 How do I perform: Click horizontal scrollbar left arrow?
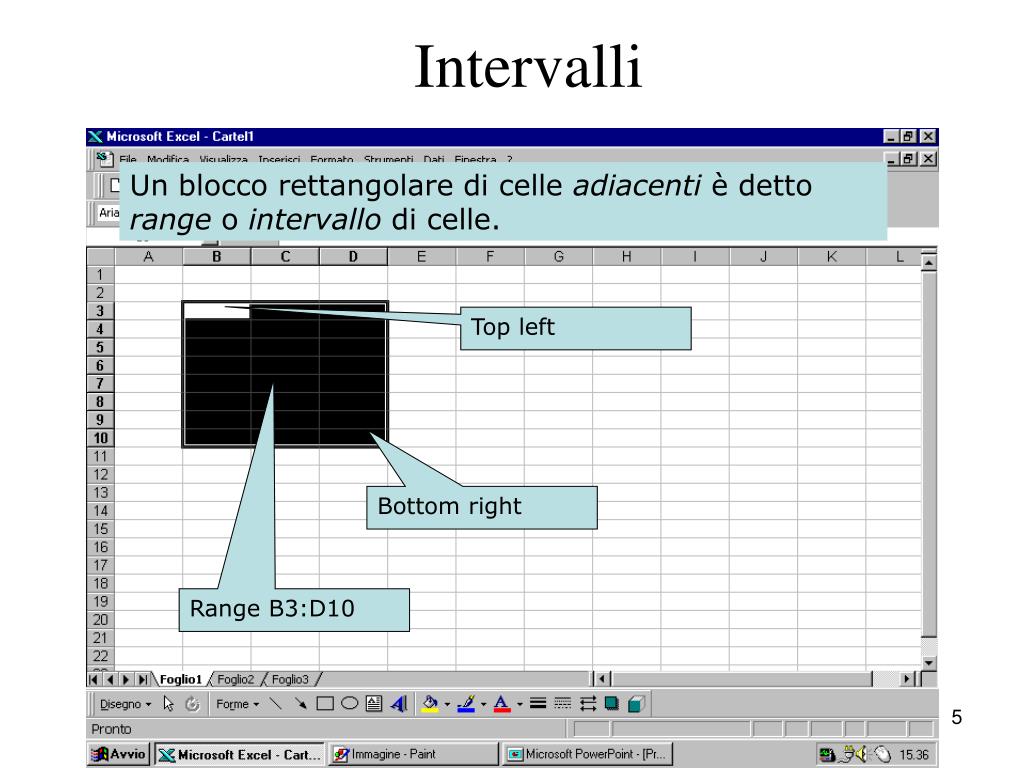pos(601,679)
